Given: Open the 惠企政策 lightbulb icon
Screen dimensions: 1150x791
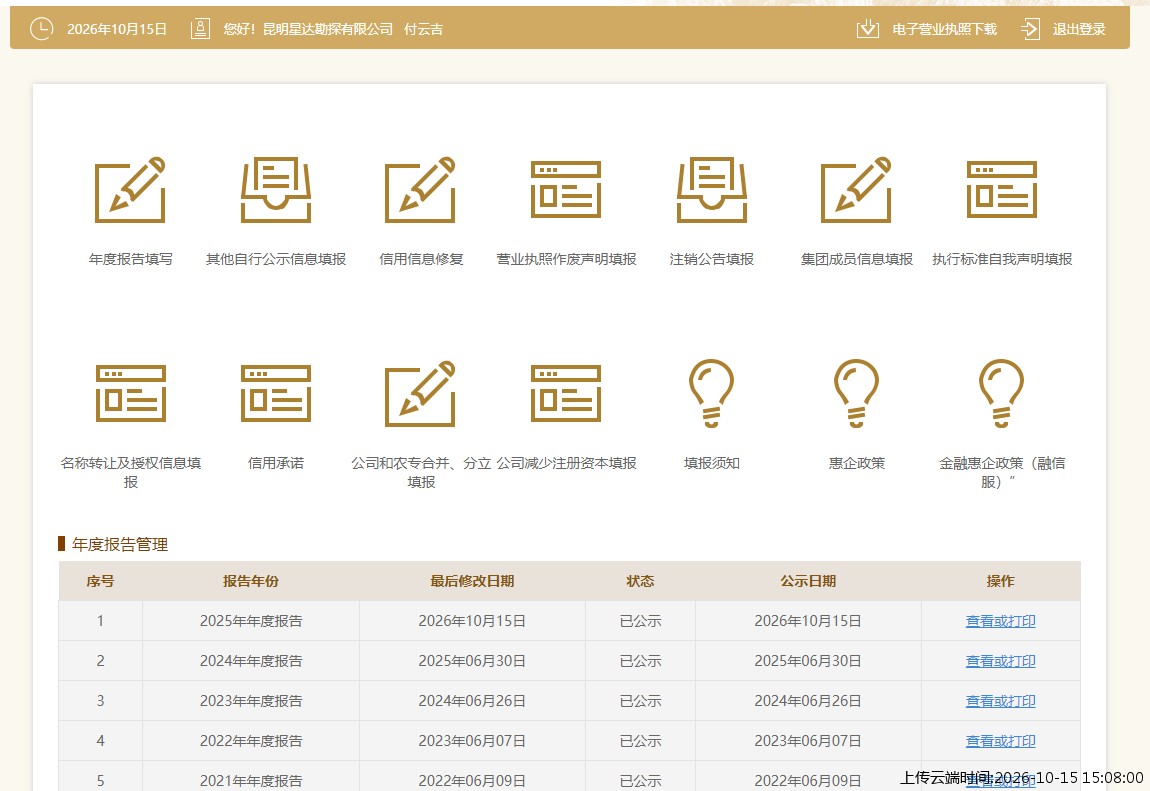Looking at the screenshot, I should click(x=857, y=394).
